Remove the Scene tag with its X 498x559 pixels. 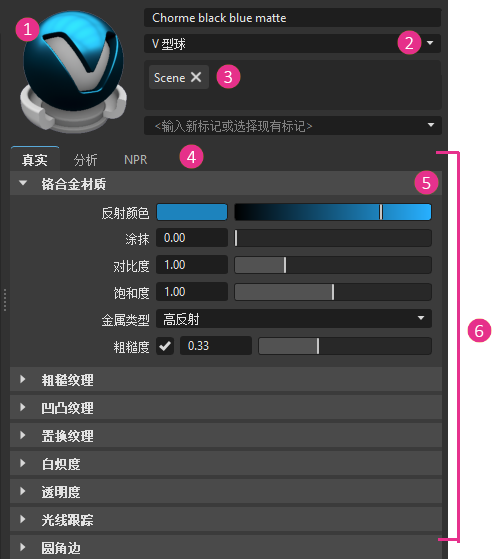pyautogui.click(x=196, y=77)
